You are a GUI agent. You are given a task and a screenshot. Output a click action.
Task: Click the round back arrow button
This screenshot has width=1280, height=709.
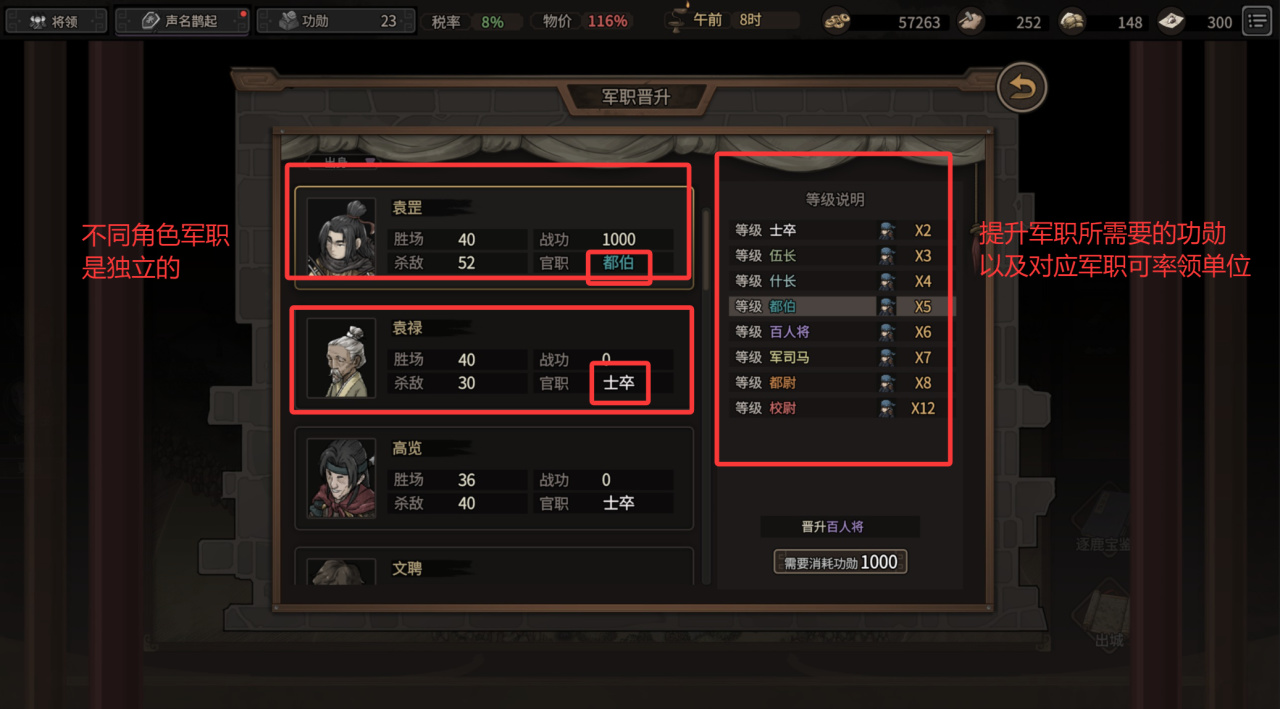[1021, 88]
